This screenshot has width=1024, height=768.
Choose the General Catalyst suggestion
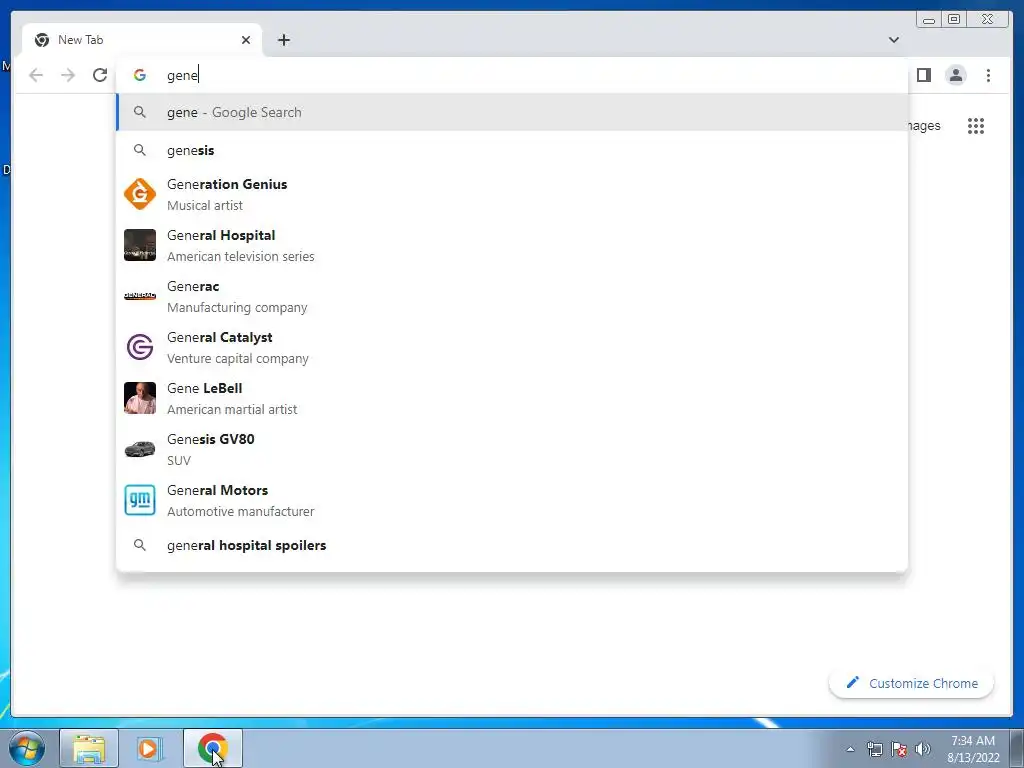[512, 347]
